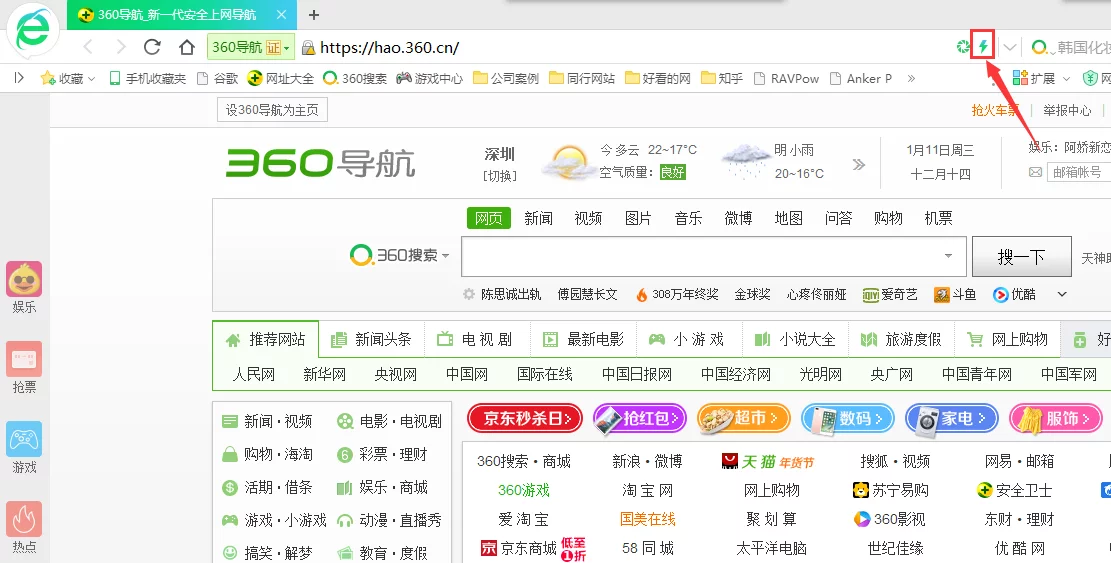The height and width of the screenshot is (563, 1111).
Task: Click the 360导航 site logo
Action: [321, 163]
